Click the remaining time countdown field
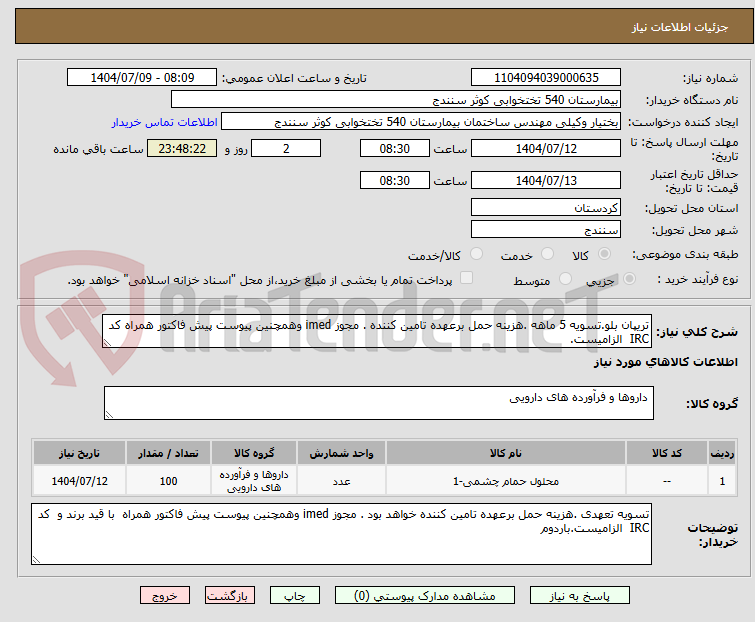The width and height of the screenshot is (755, 622). [x=181, y=148]
